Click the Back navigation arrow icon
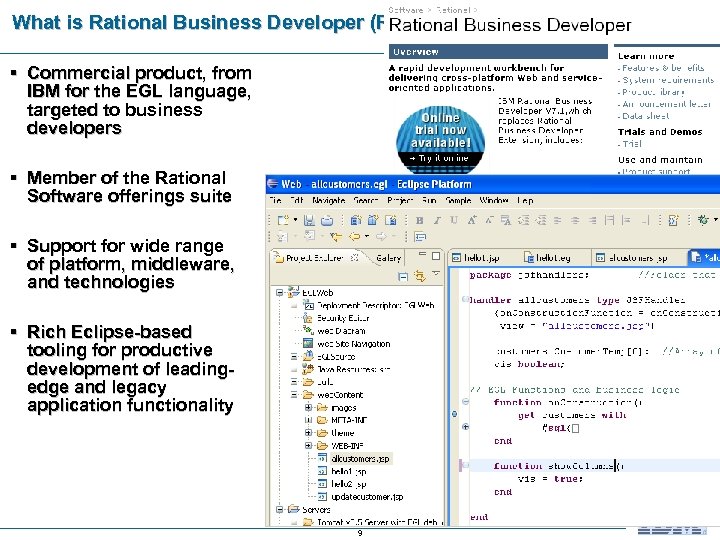Viewport: 720px width, 540px height. [354, 236]
